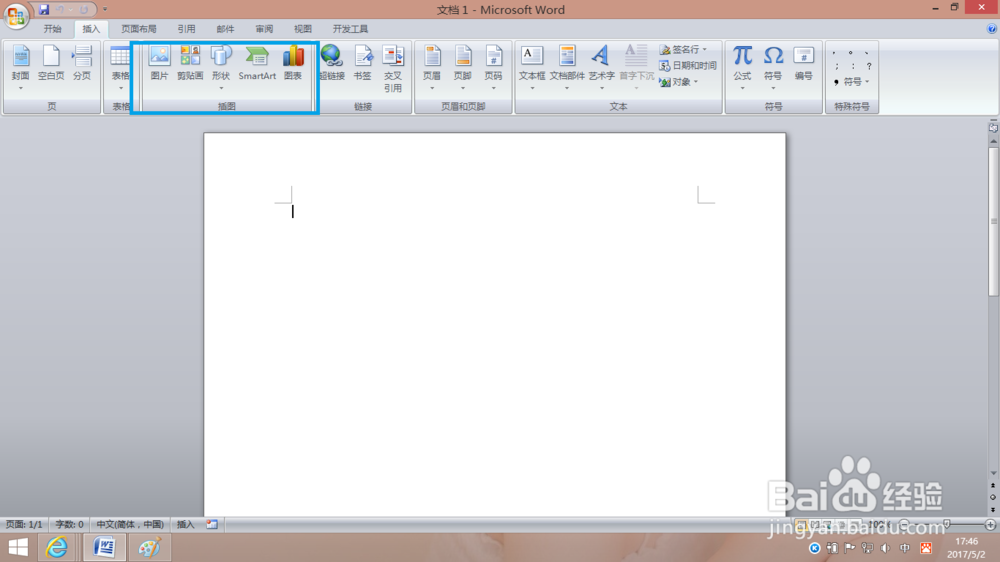The image size is (1000, 562).
Task: Open the 审阅 ribbon tab
Action: click(x=264, y=29)
